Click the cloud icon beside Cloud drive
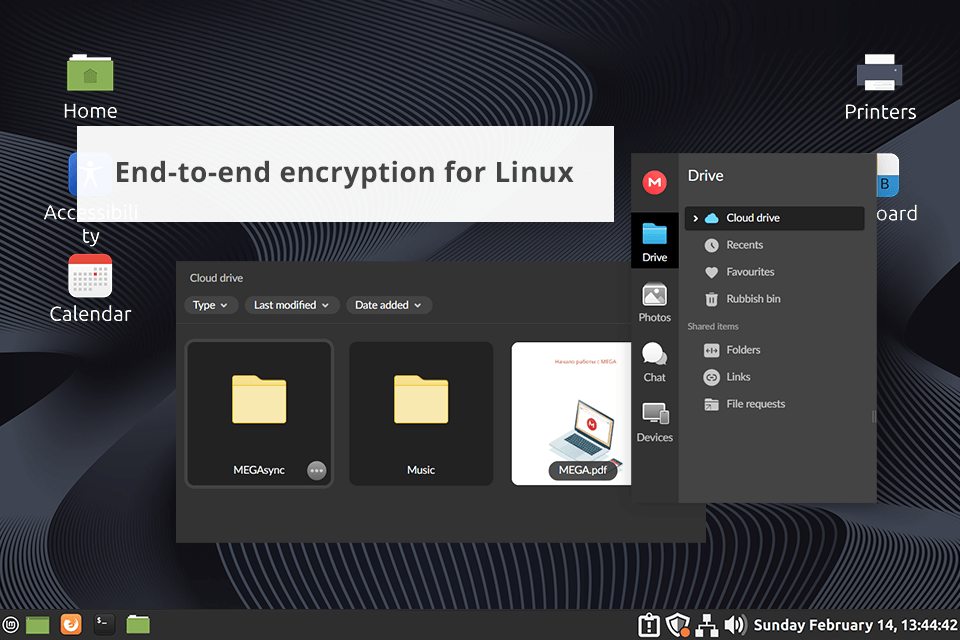 point(711,218)
